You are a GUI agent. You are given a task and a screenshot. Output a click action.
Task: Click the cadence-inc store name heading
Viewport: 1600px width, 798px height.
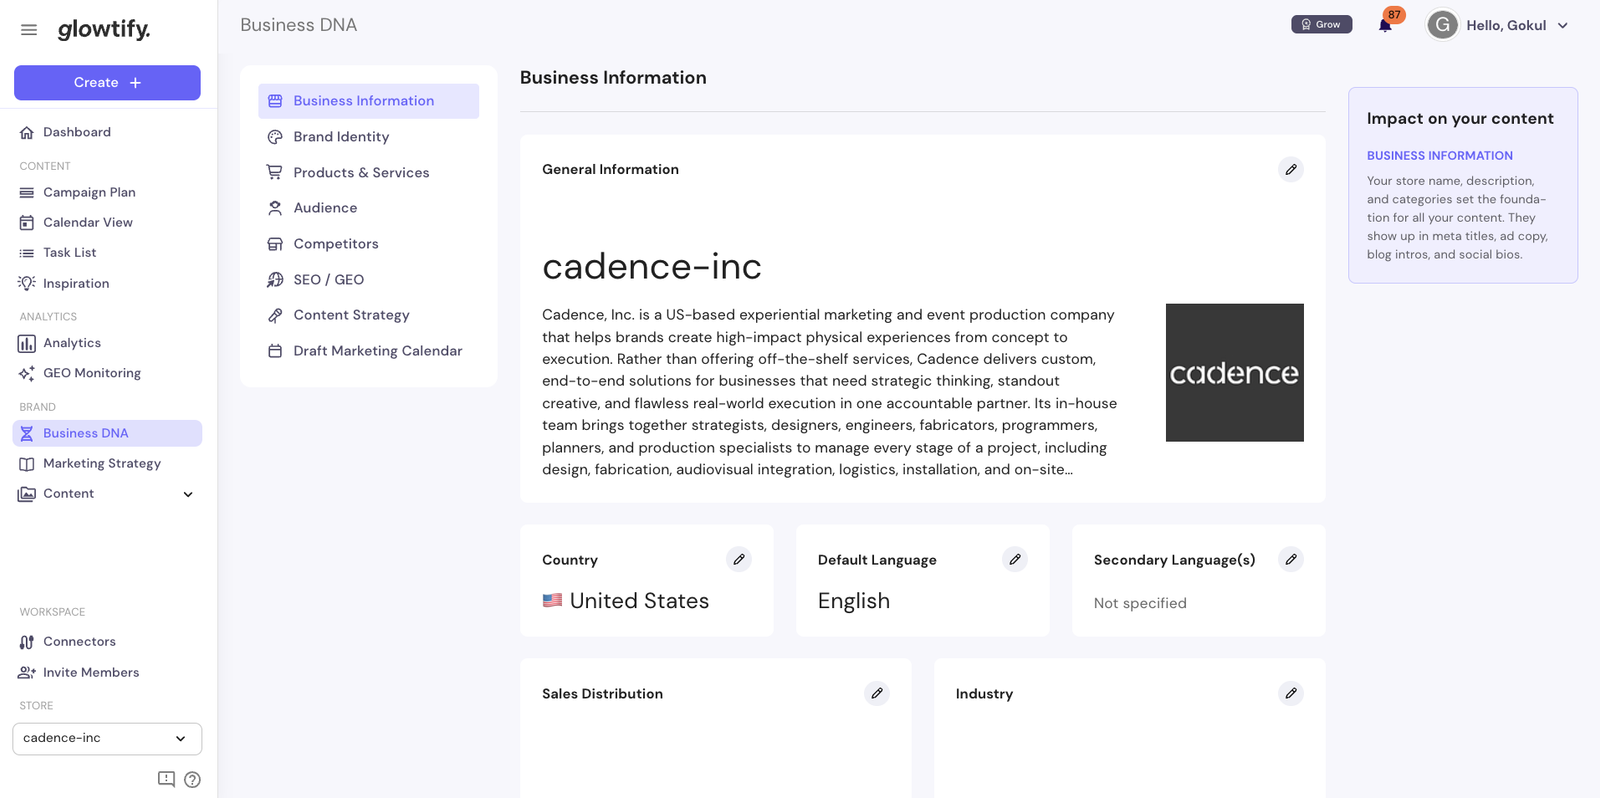pos(652,267)
